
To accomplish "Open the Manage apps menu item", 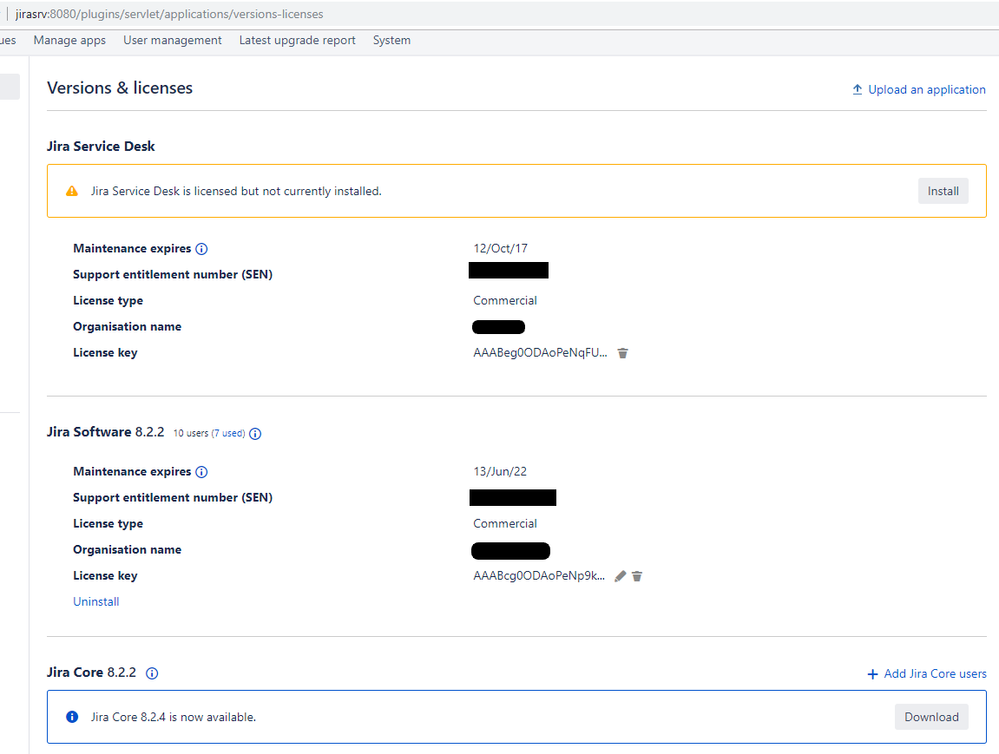I will pos(69,40).
